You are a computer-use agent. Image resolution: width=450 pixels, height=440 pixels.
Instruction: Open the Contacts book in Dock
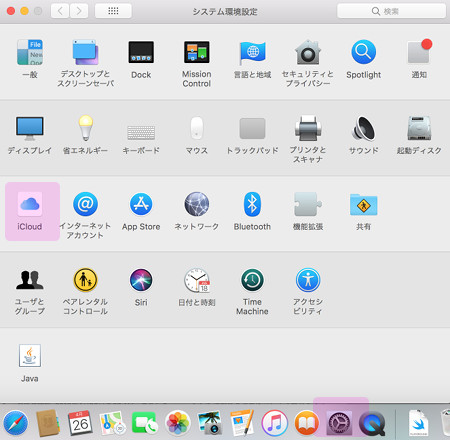(x=48, y=423)
